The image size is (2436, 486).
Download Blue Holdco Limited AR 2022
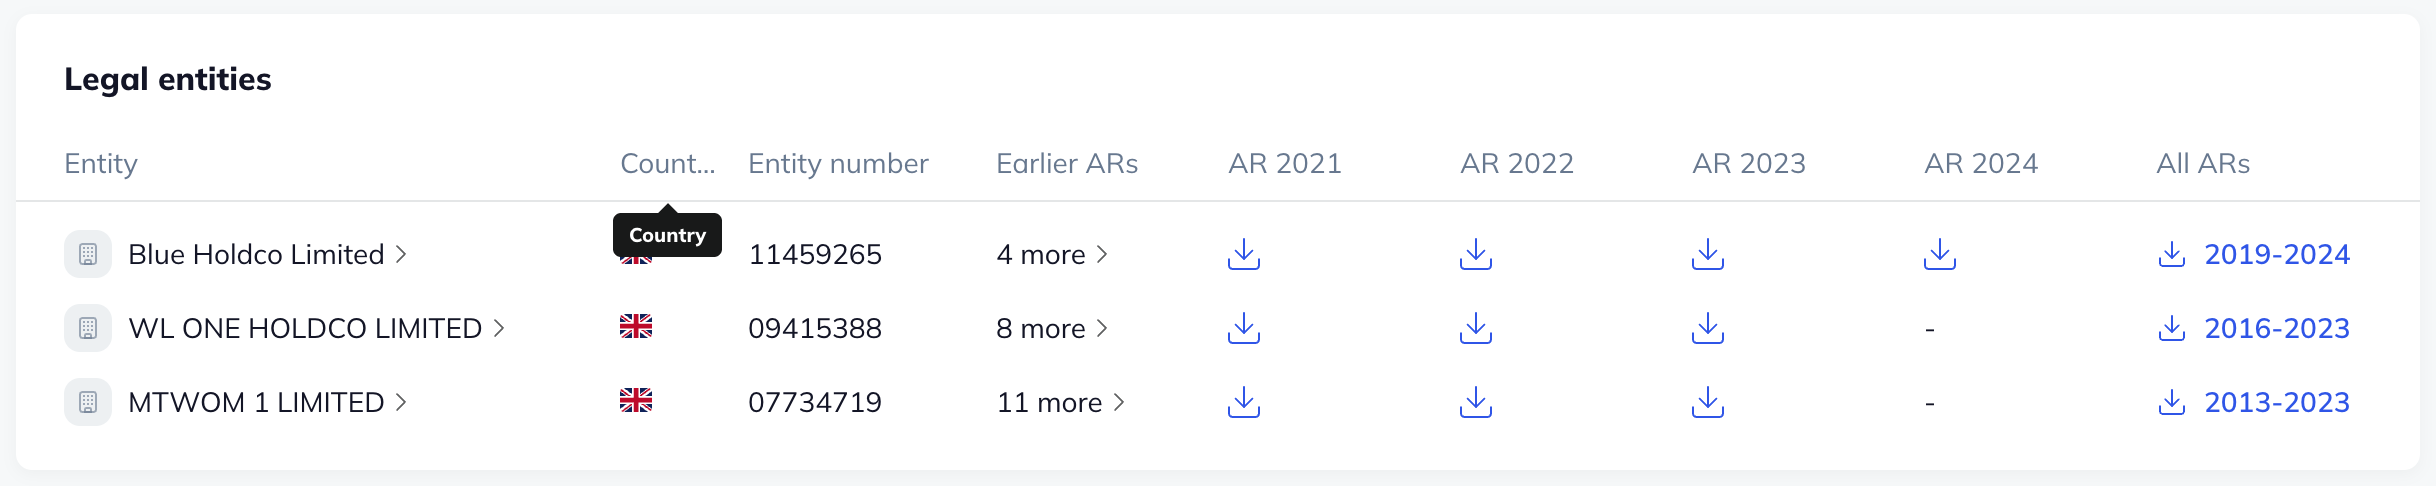(x=1475, y=254)
